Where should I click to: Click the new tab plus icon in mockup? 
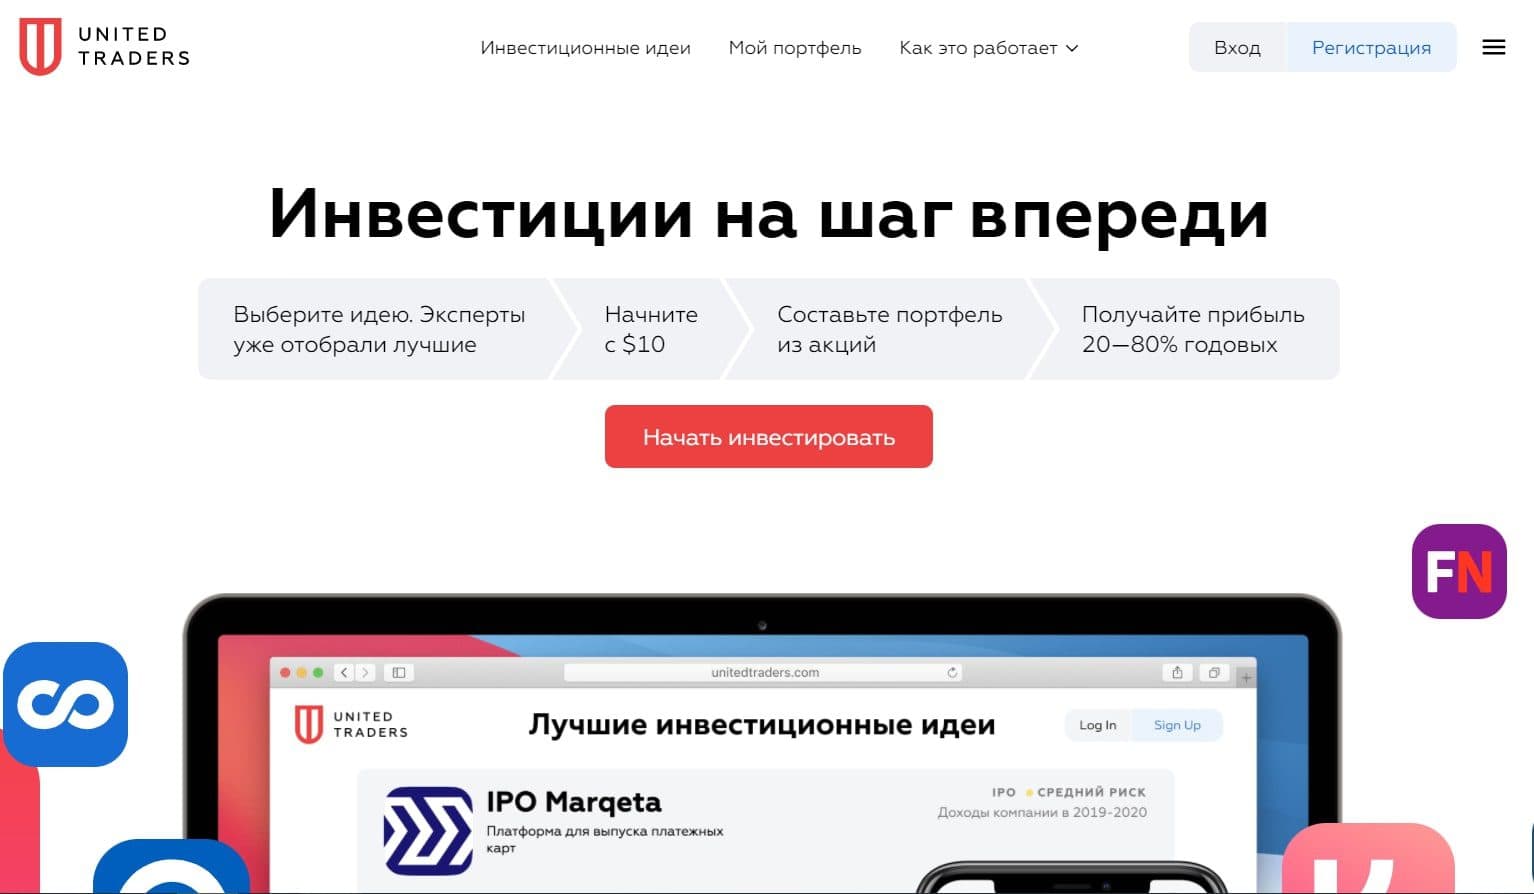[1246, 678]
